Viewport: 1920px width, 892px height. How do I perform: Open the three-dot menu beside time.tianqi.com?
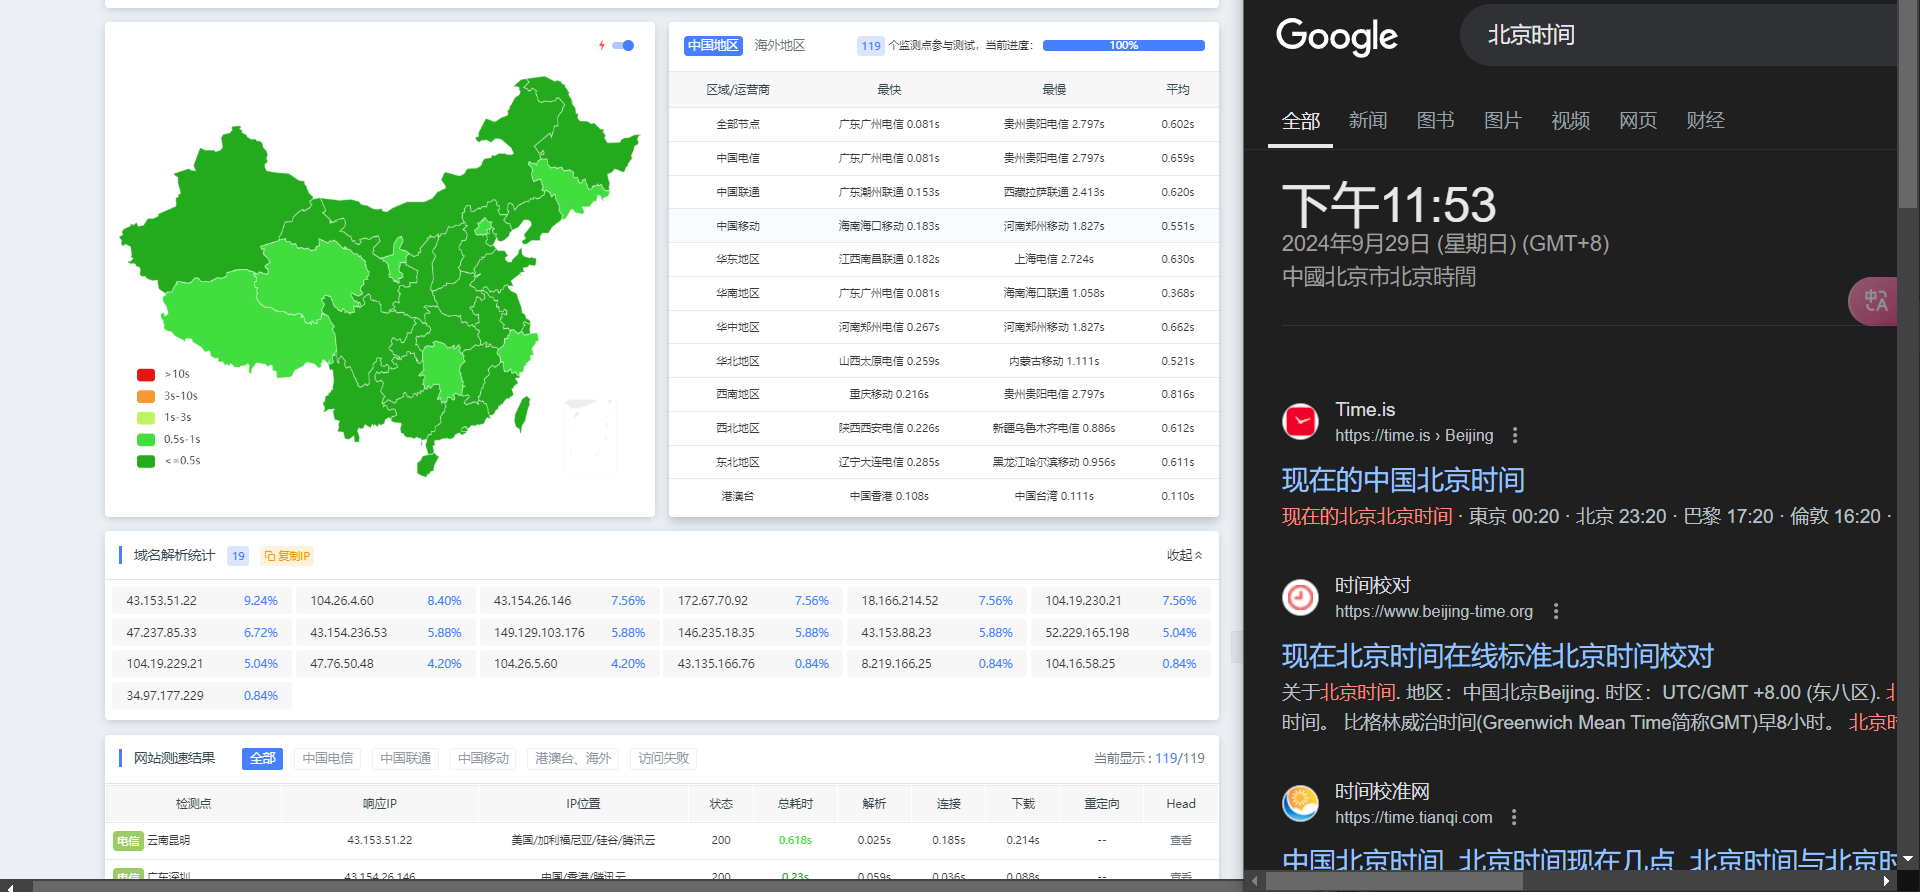click(x=1514, y=817)
